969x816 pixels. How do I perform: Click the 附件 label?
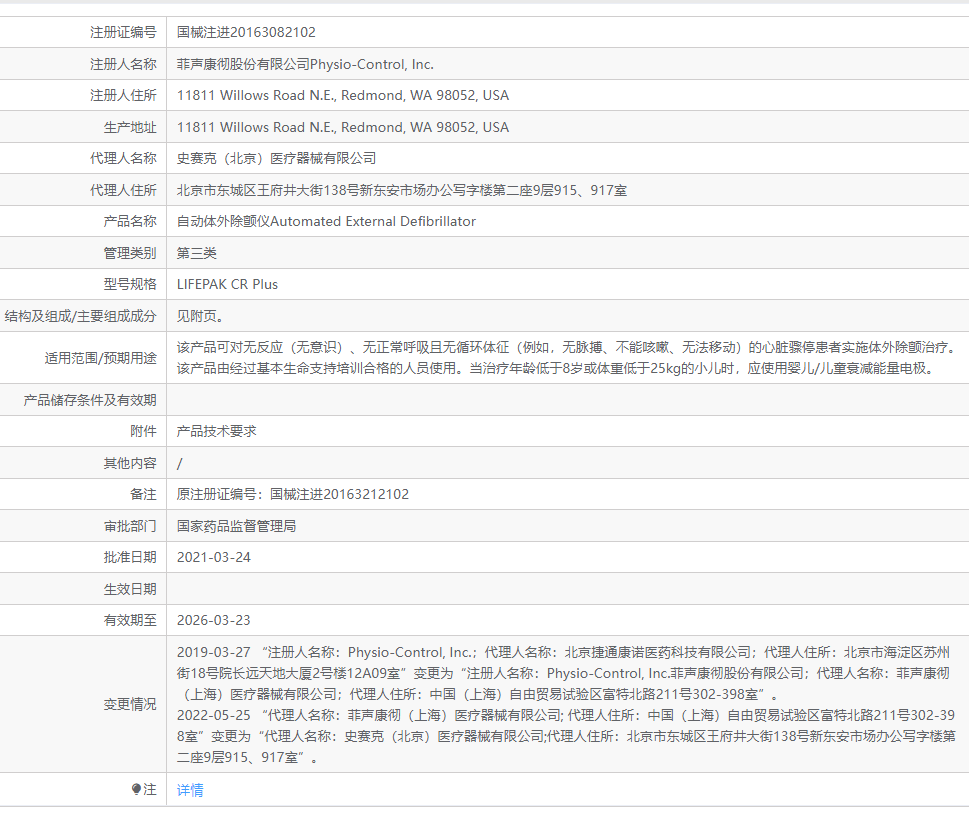tap(143, 431)
